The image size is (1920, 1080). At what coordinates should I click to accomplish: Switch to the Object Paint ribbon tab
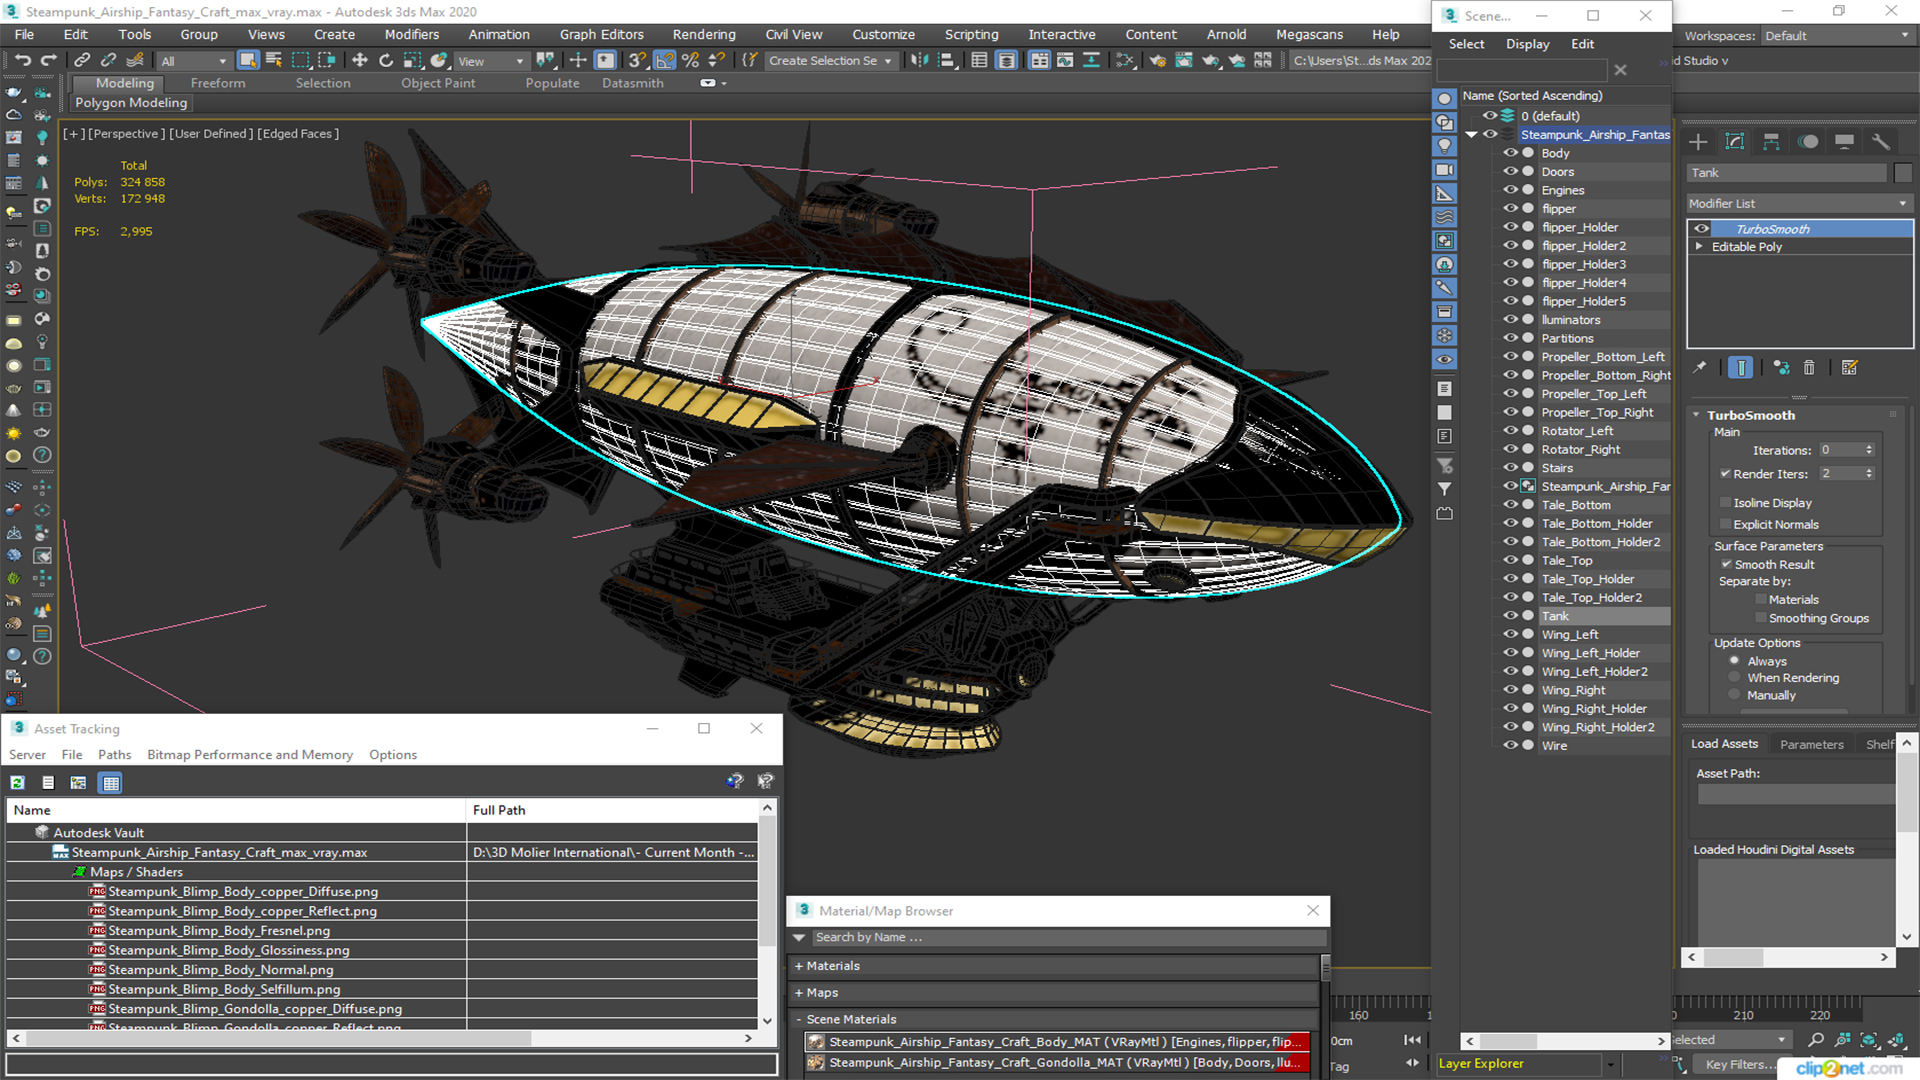[x=438, y=83]
